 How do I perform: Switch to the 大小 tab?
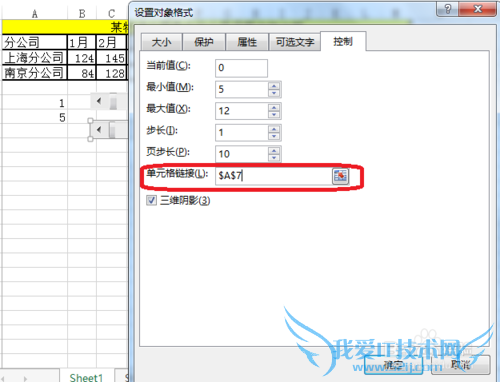pyautogui.click(x=161, y=42)
